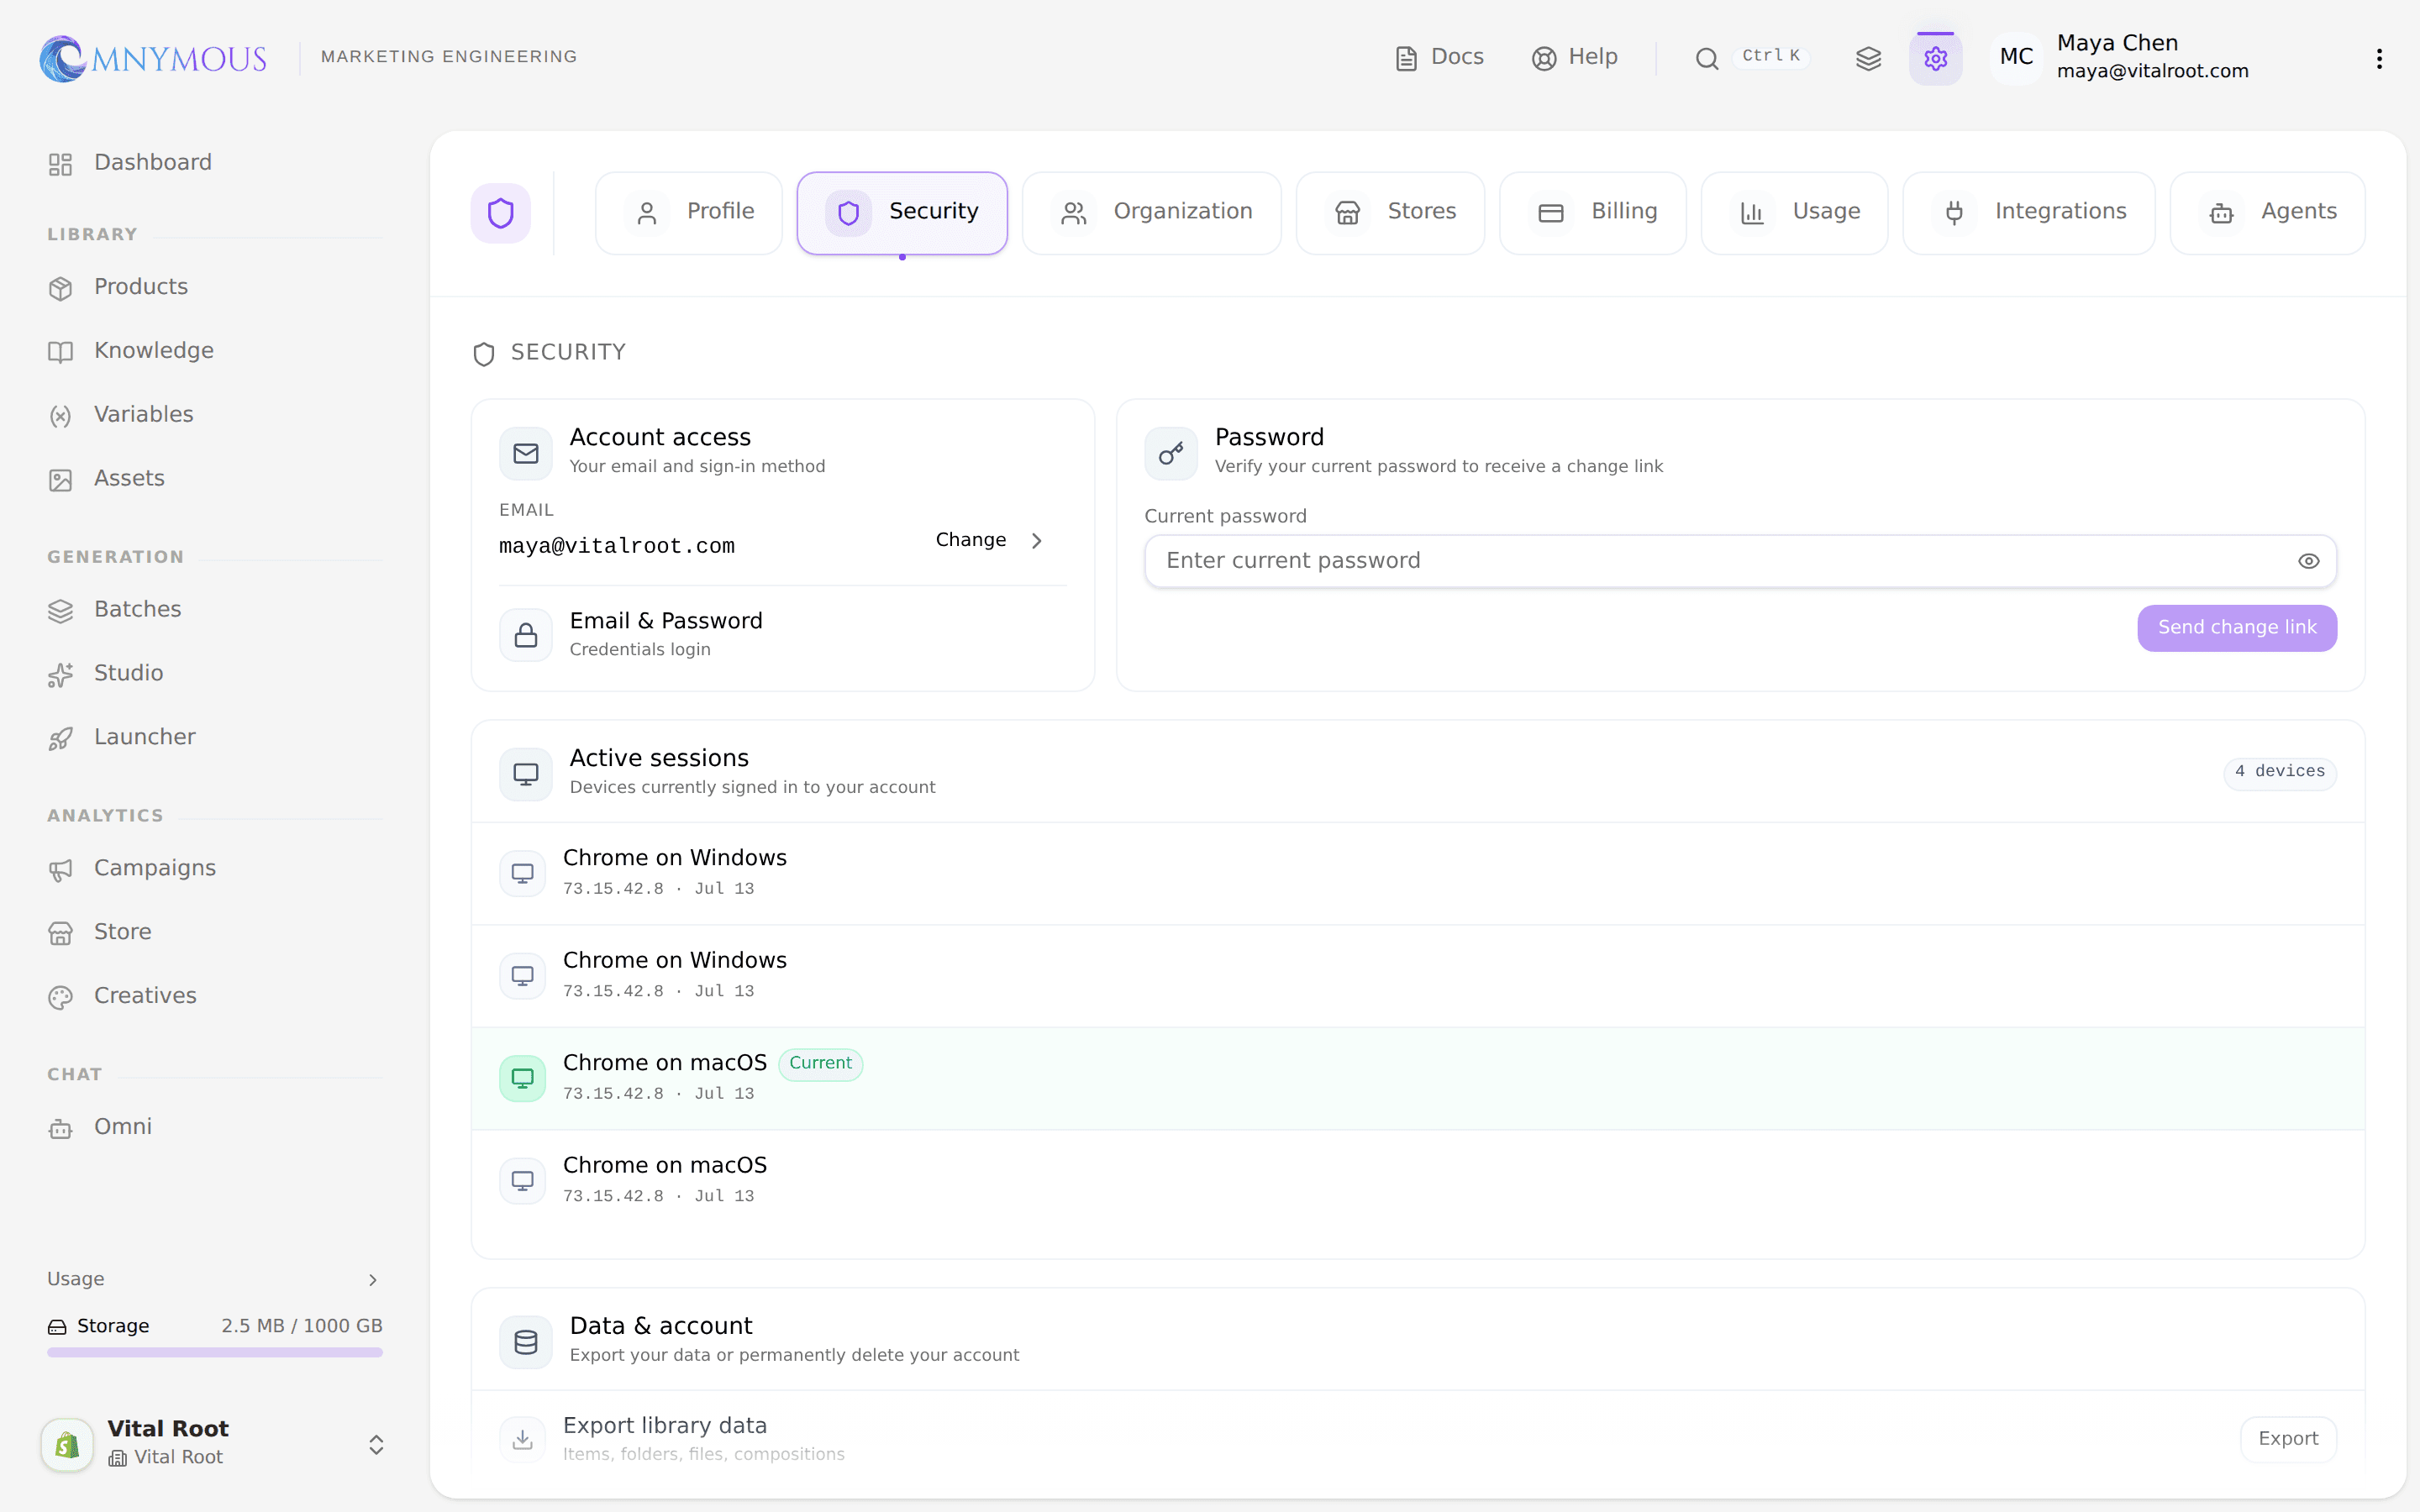Click the stacked layers icon in header

tap(1868, 58)
